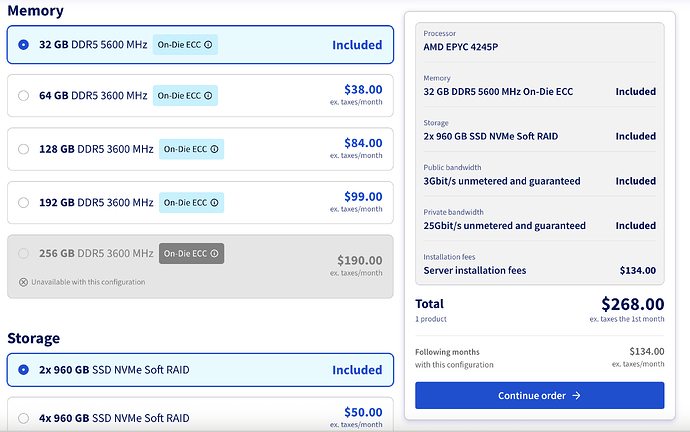Click info icon on 64 GB On-Die ECC badge
This screenshot has height=432, width=690.
pyautogui.click(x=208, y=95)
